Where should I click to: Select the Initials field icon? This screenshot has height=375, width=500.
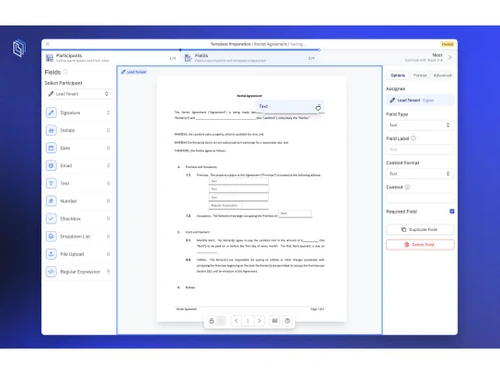[51, 130]
